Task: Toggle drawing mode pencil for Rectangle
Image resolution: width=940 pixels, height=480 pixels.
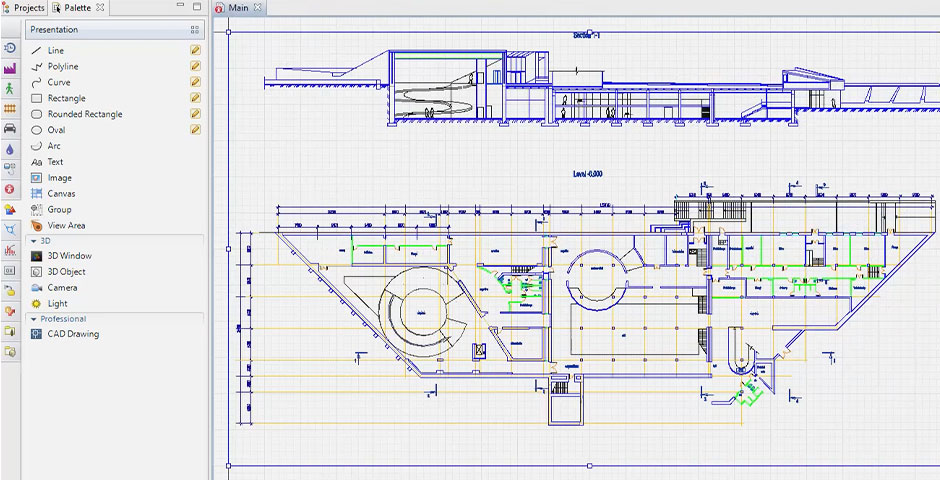Action: [196, 98]
